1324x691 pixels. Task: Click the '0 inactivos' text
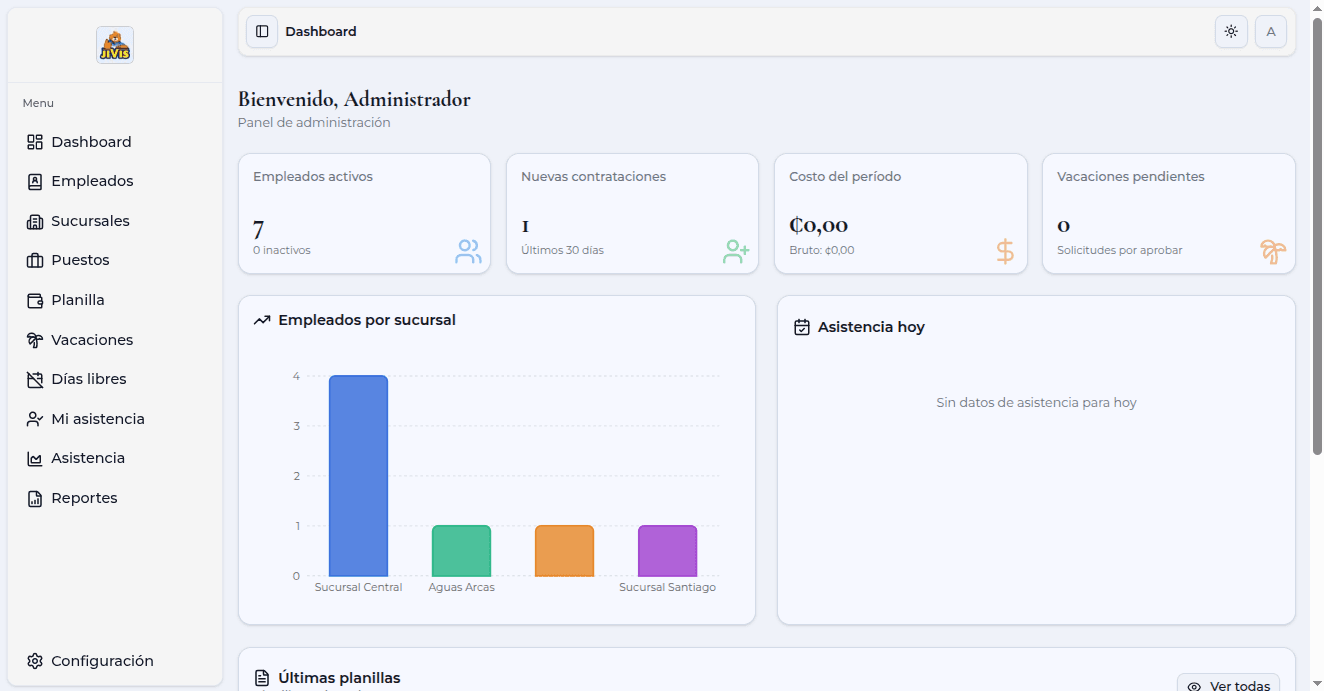pos(282,250)
